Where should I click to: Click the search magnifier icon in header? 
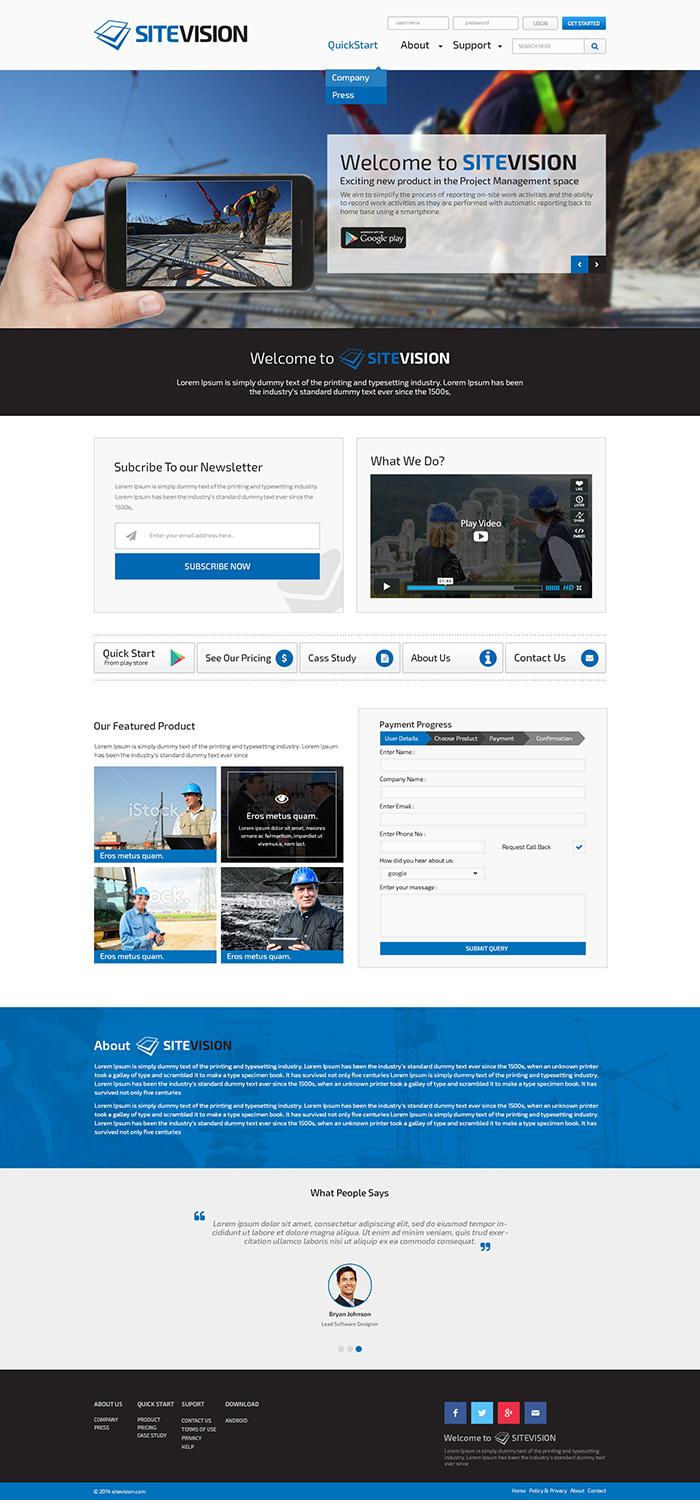click(x=595, y=46)
